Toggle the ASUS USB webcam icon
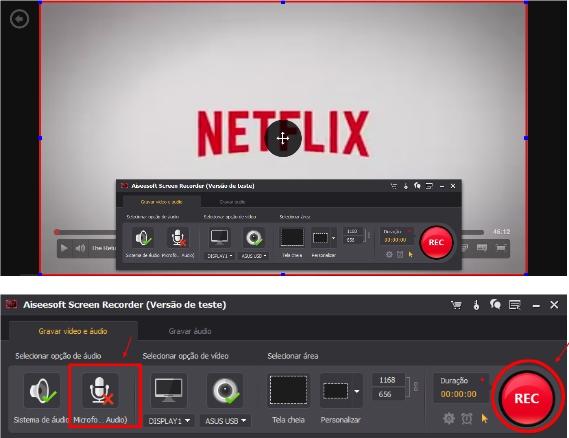The width and height of the screenshot is (569, 438). click(x=225, y=391)
